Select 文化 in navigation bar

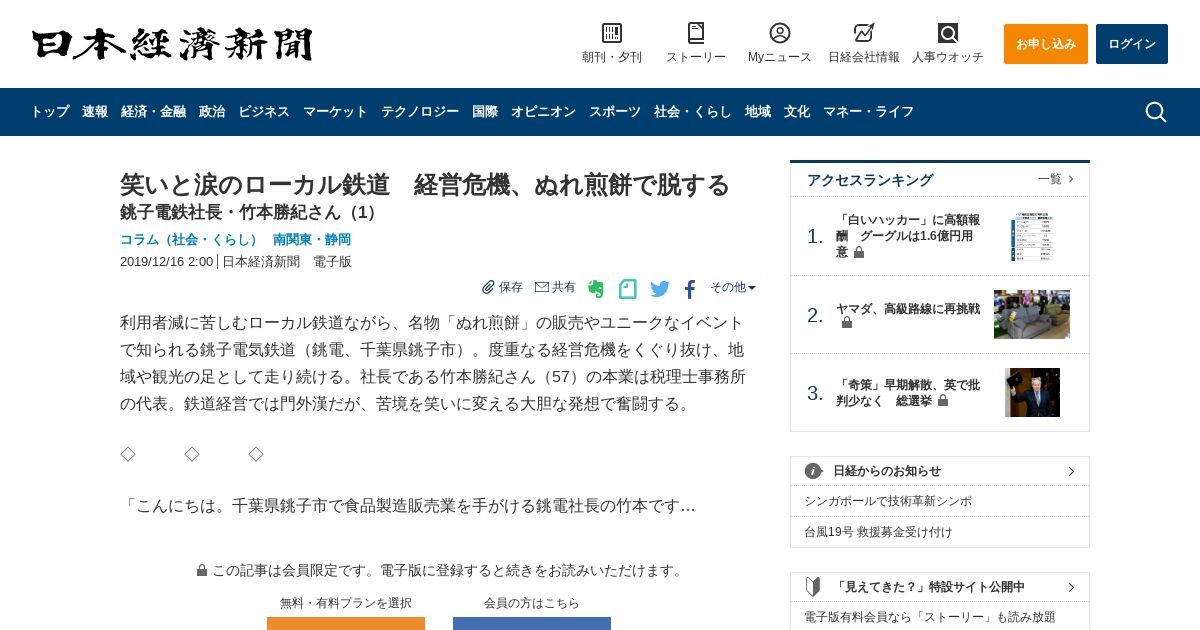point(797,112)
